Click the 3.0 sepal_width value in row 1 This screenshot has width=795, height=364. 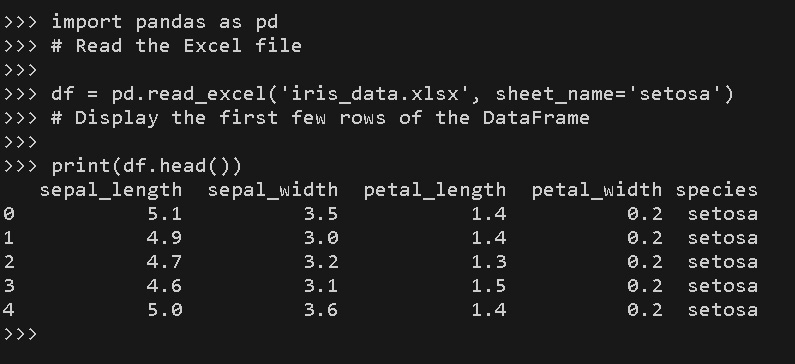click(x=321, y=238)
